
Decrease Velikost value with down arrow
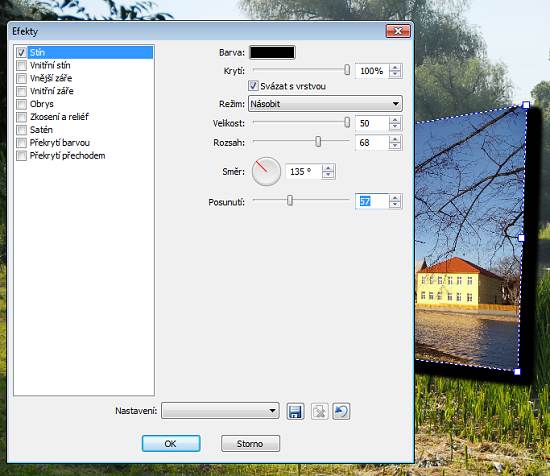(x=395, y=127)
